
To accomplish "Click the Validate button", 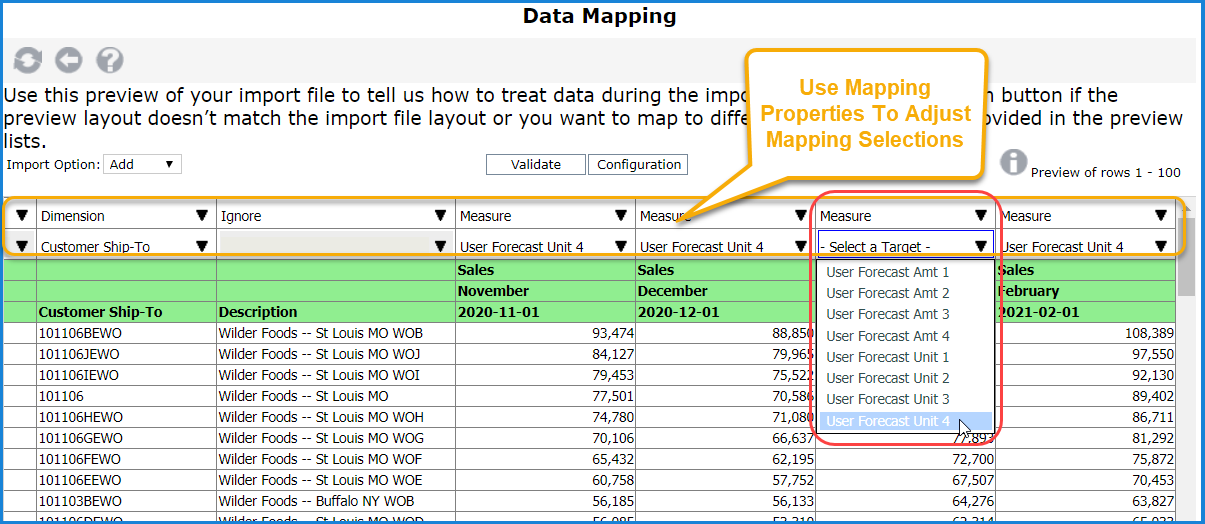I will click(x=535, y=165).
